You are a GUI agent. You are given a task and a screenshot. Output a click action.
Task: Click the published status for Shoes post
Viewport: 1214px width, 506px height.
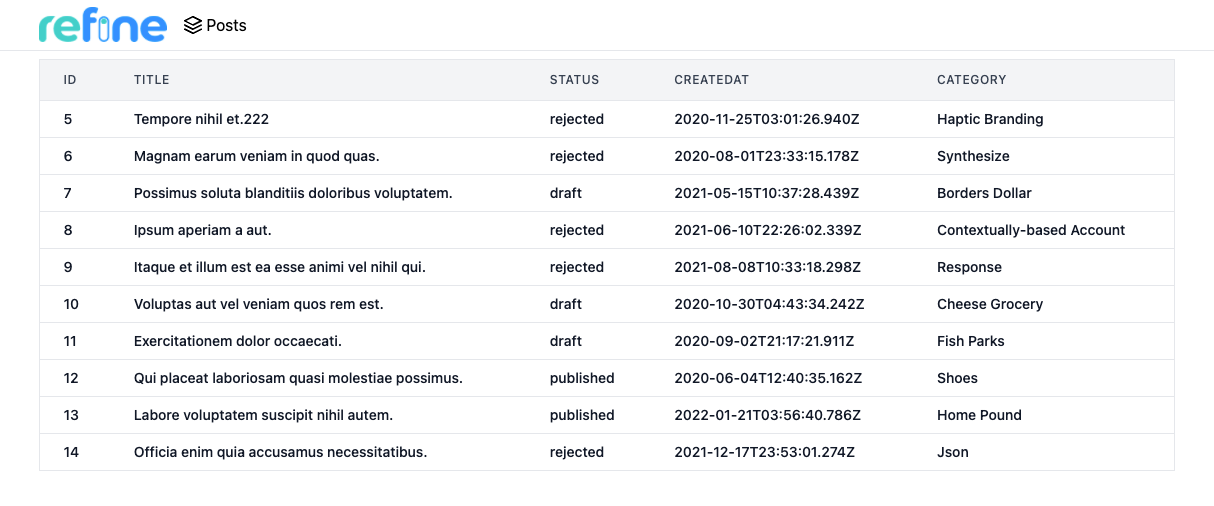pyautogui.click(x=582, y=378)
